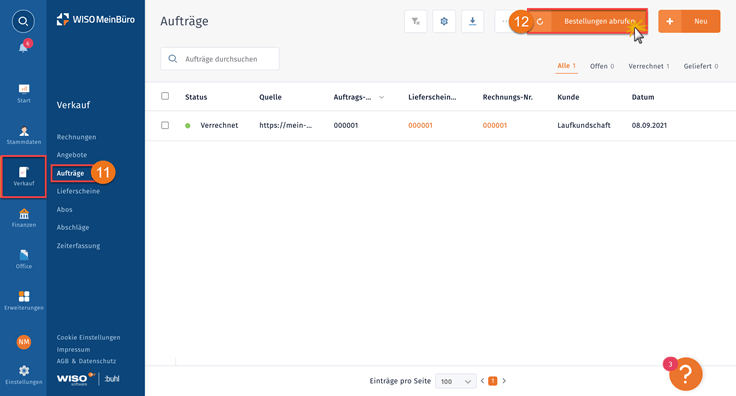
Task: Open Finanzen section
Action: (x=23, y=218)
